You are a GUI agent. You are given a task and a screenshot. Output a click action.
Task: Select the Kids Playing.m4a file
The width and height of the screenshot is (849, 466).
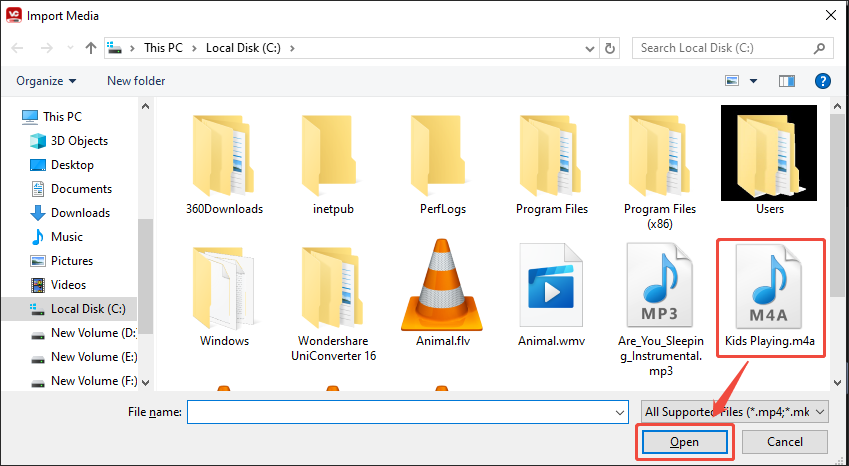click(769, 296)
